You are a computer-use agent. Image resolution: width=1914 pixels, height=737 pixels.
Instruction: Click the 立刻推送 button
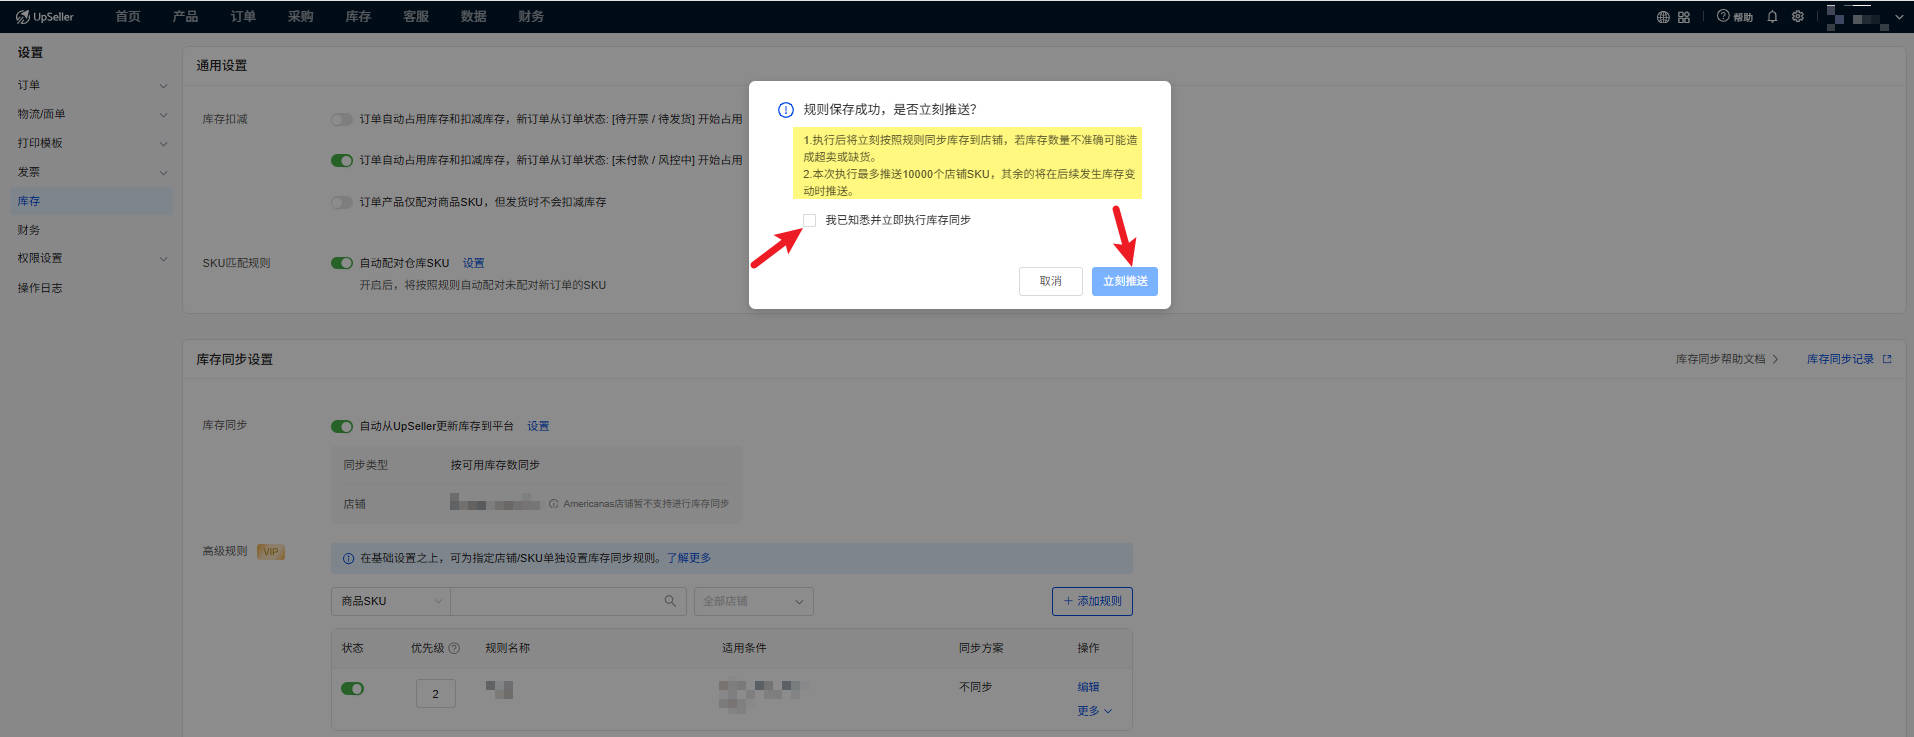tap(1124, 281)
